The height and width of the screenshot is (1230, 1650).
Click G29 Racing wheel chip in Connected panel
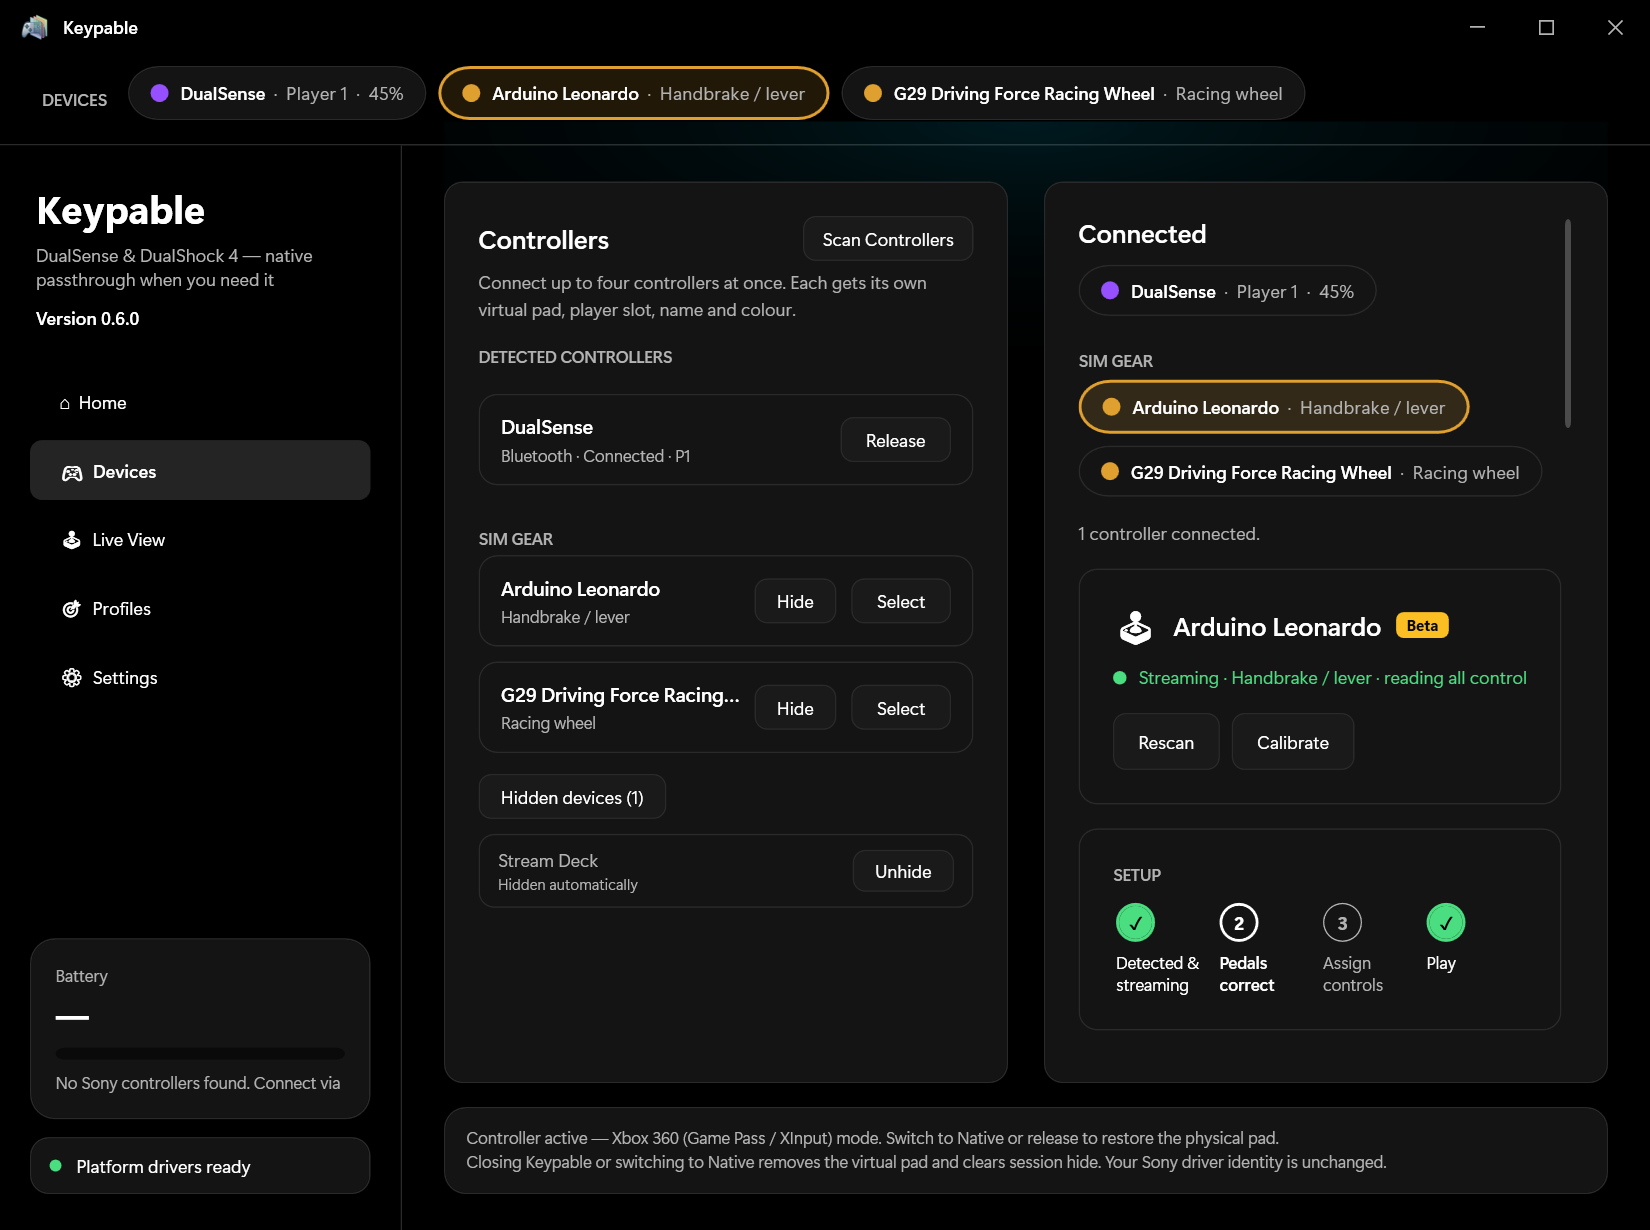(1310, 472)
